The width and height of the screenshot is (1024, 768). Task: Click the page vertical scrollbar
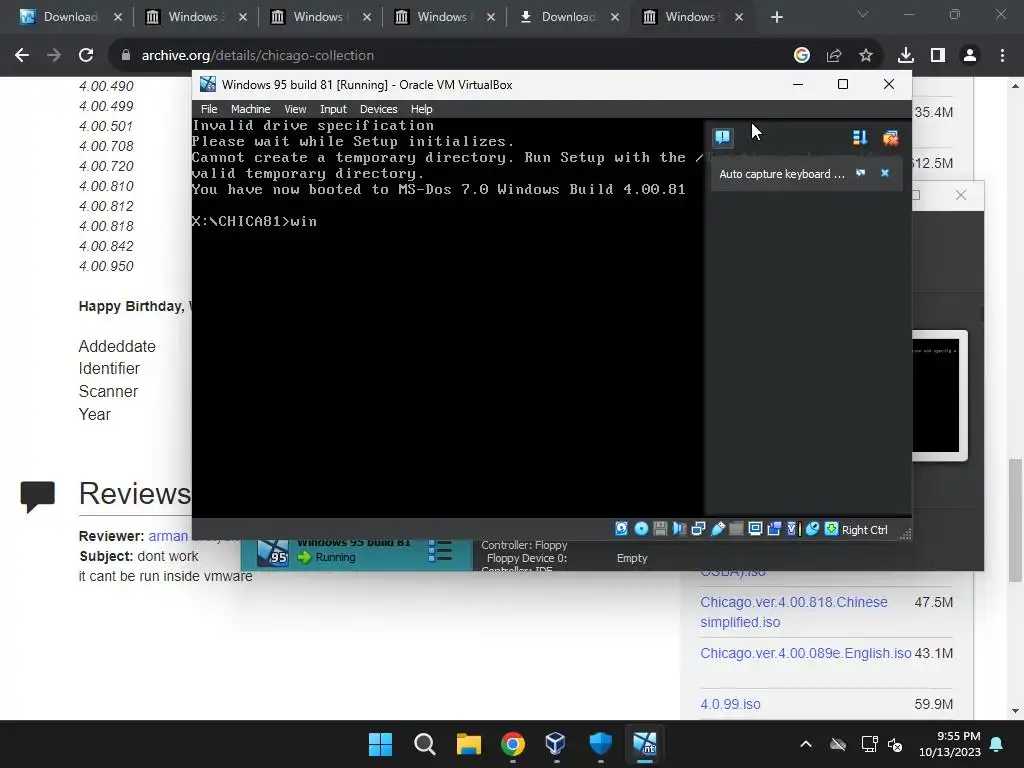[x=1015, y=520]
